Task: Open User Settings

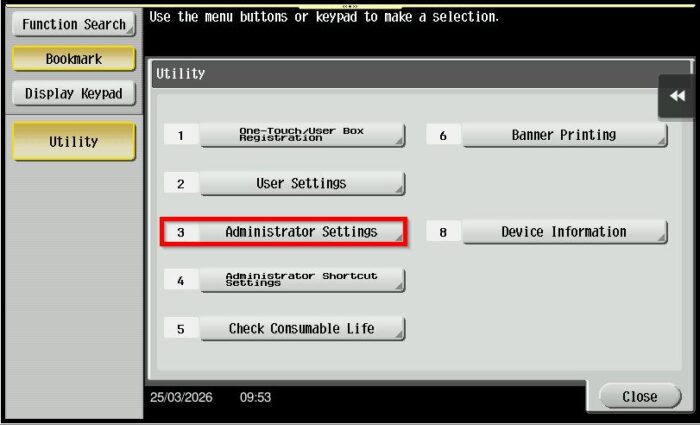Action: [302, 184]
